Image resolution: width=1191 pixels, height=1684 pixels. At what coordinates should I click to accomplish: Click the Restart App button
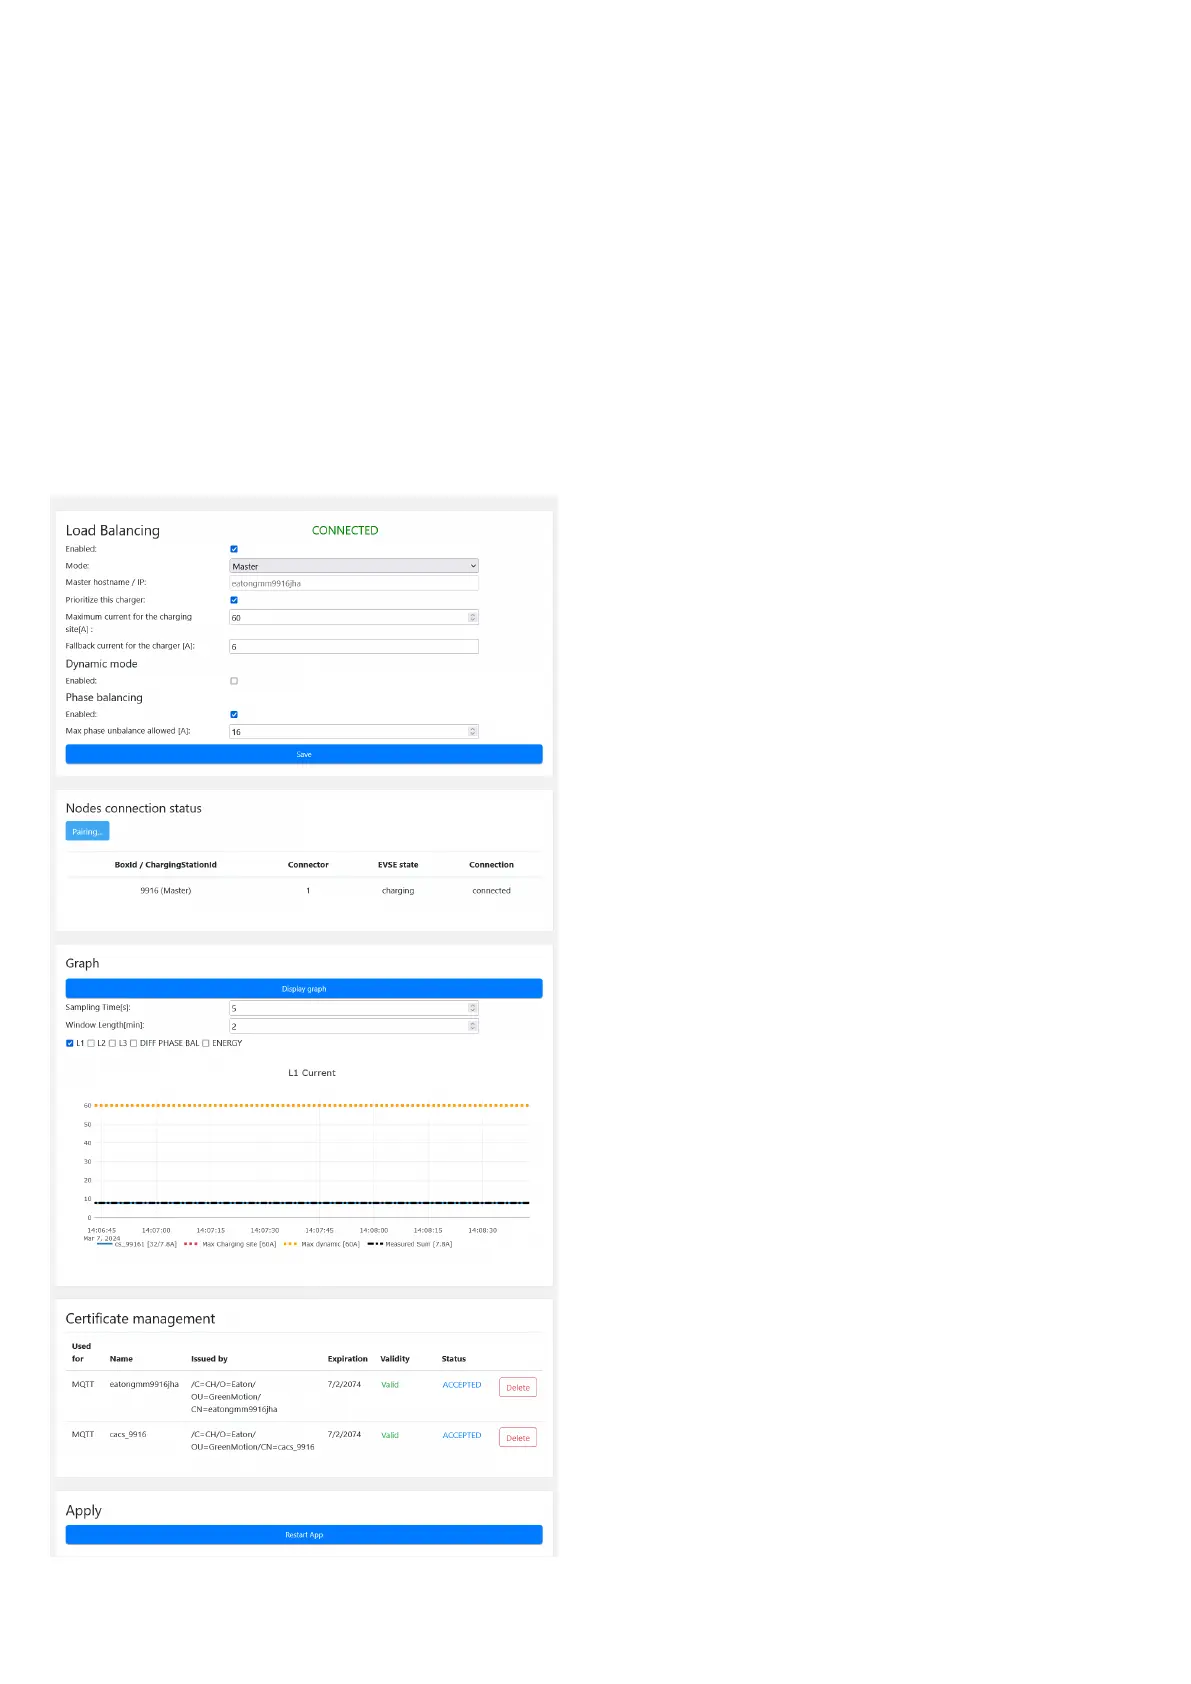(x=304, y=1535)
